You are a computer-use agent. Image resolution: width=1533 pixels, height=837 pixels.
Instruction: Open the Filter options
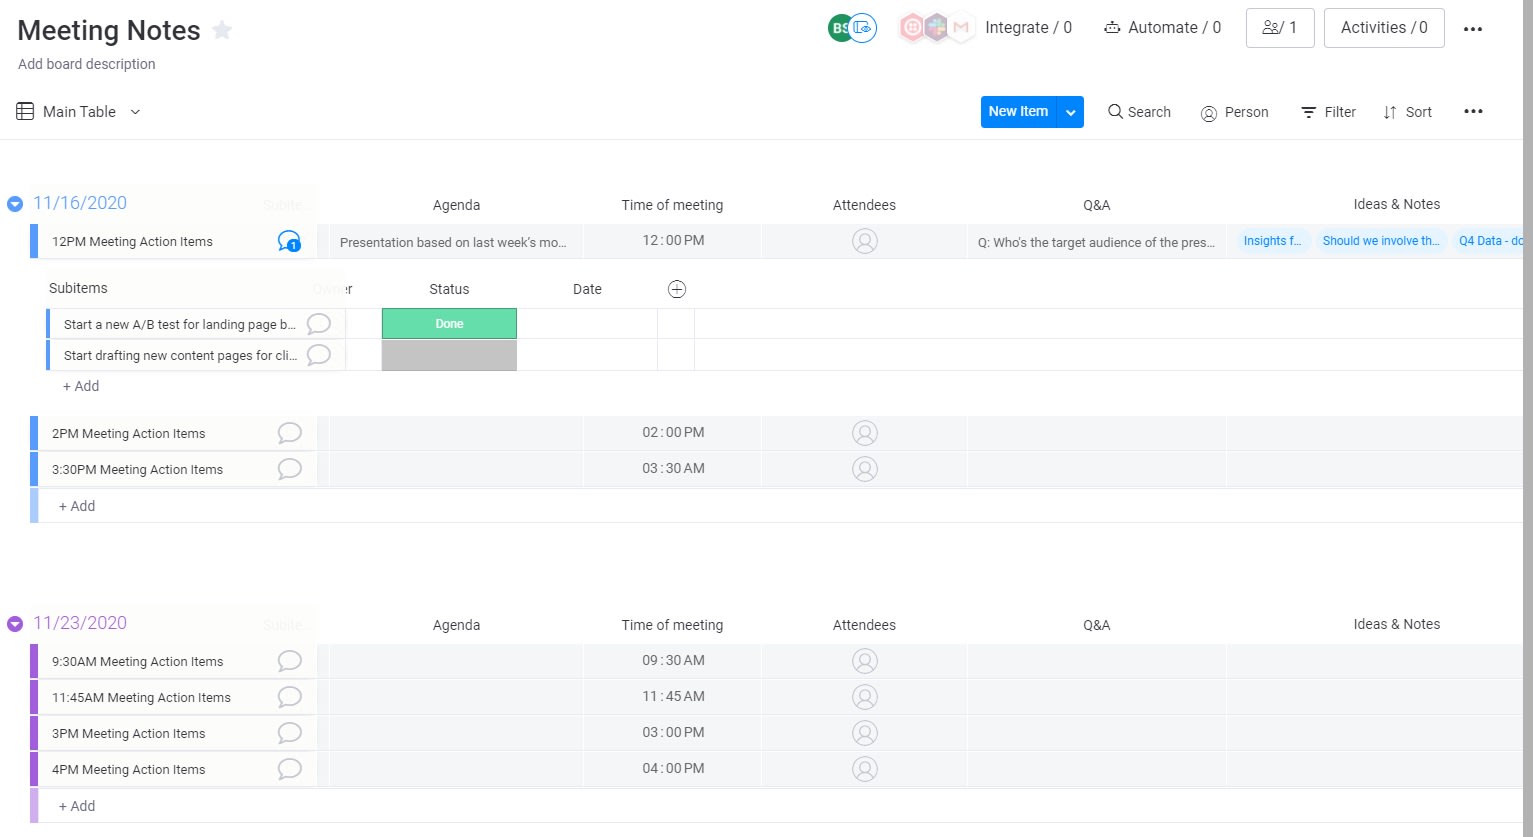click(x=1328, y=112)
